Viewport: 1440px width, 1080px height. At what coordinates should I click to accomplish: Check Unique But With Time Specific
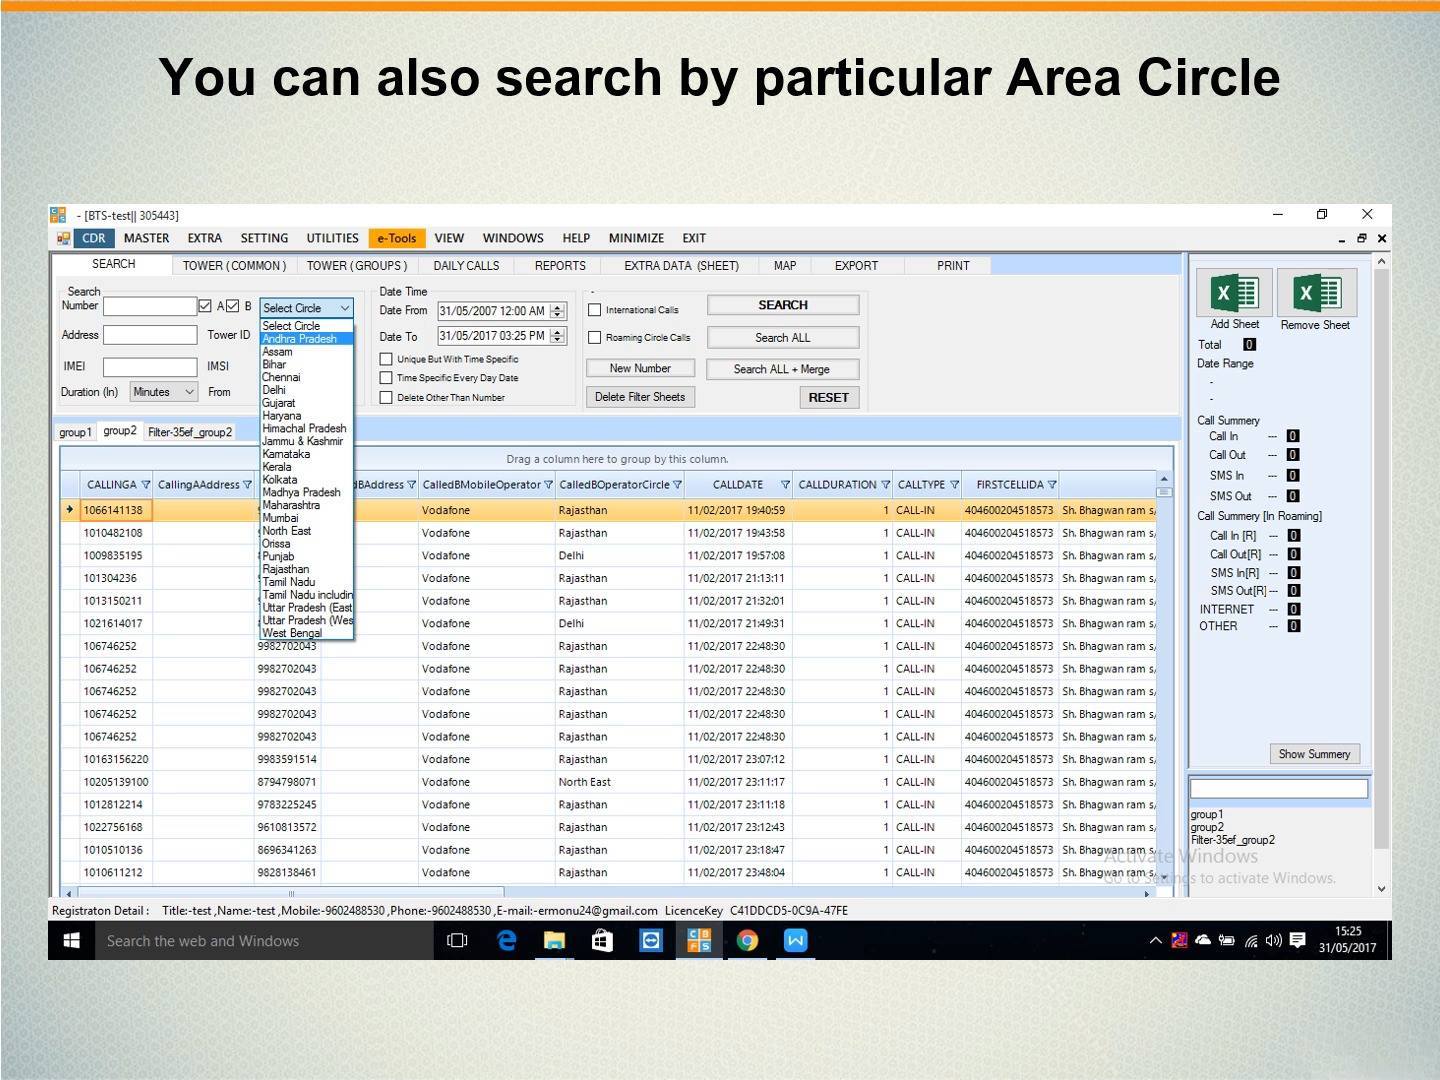click(386, 359)
